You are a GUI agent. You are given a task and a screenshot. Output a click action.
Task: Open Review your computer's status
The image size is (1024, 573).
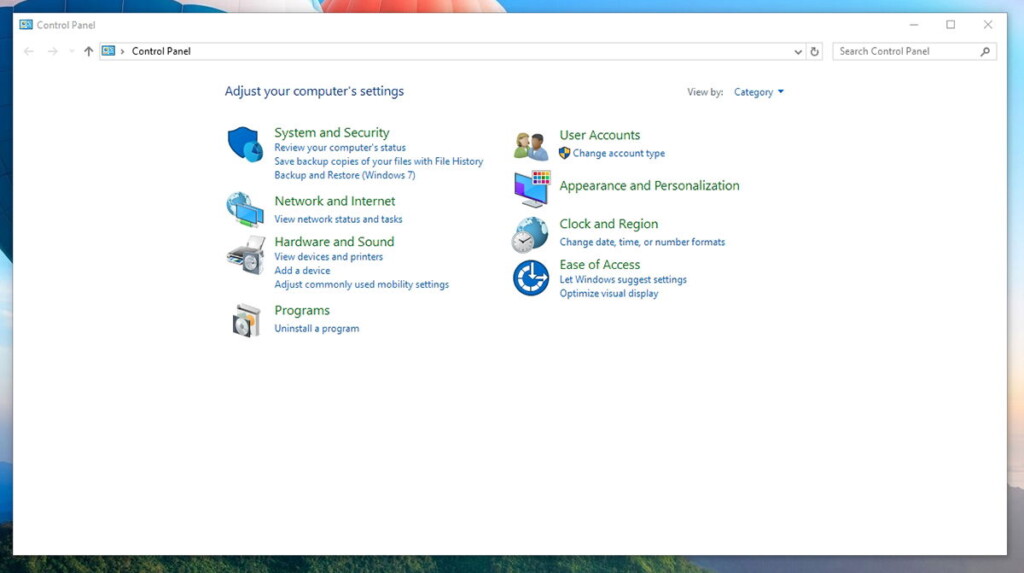click(340, 148)
